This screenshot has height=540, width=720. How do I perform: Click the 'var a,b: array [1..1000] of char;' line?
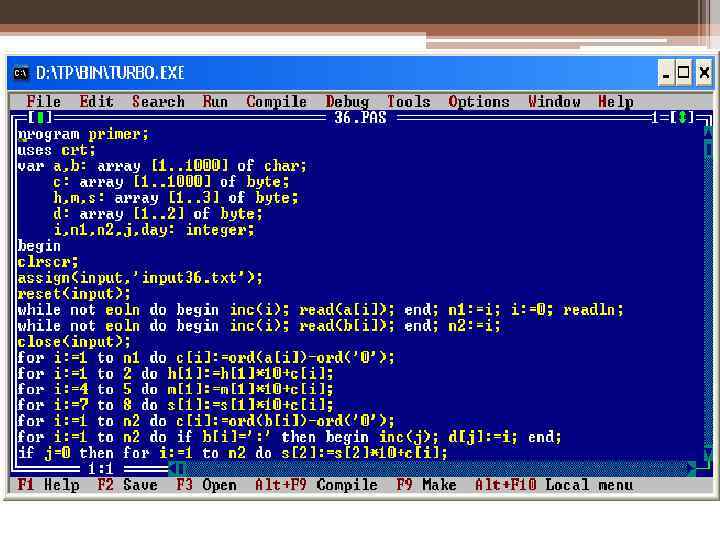162,166
